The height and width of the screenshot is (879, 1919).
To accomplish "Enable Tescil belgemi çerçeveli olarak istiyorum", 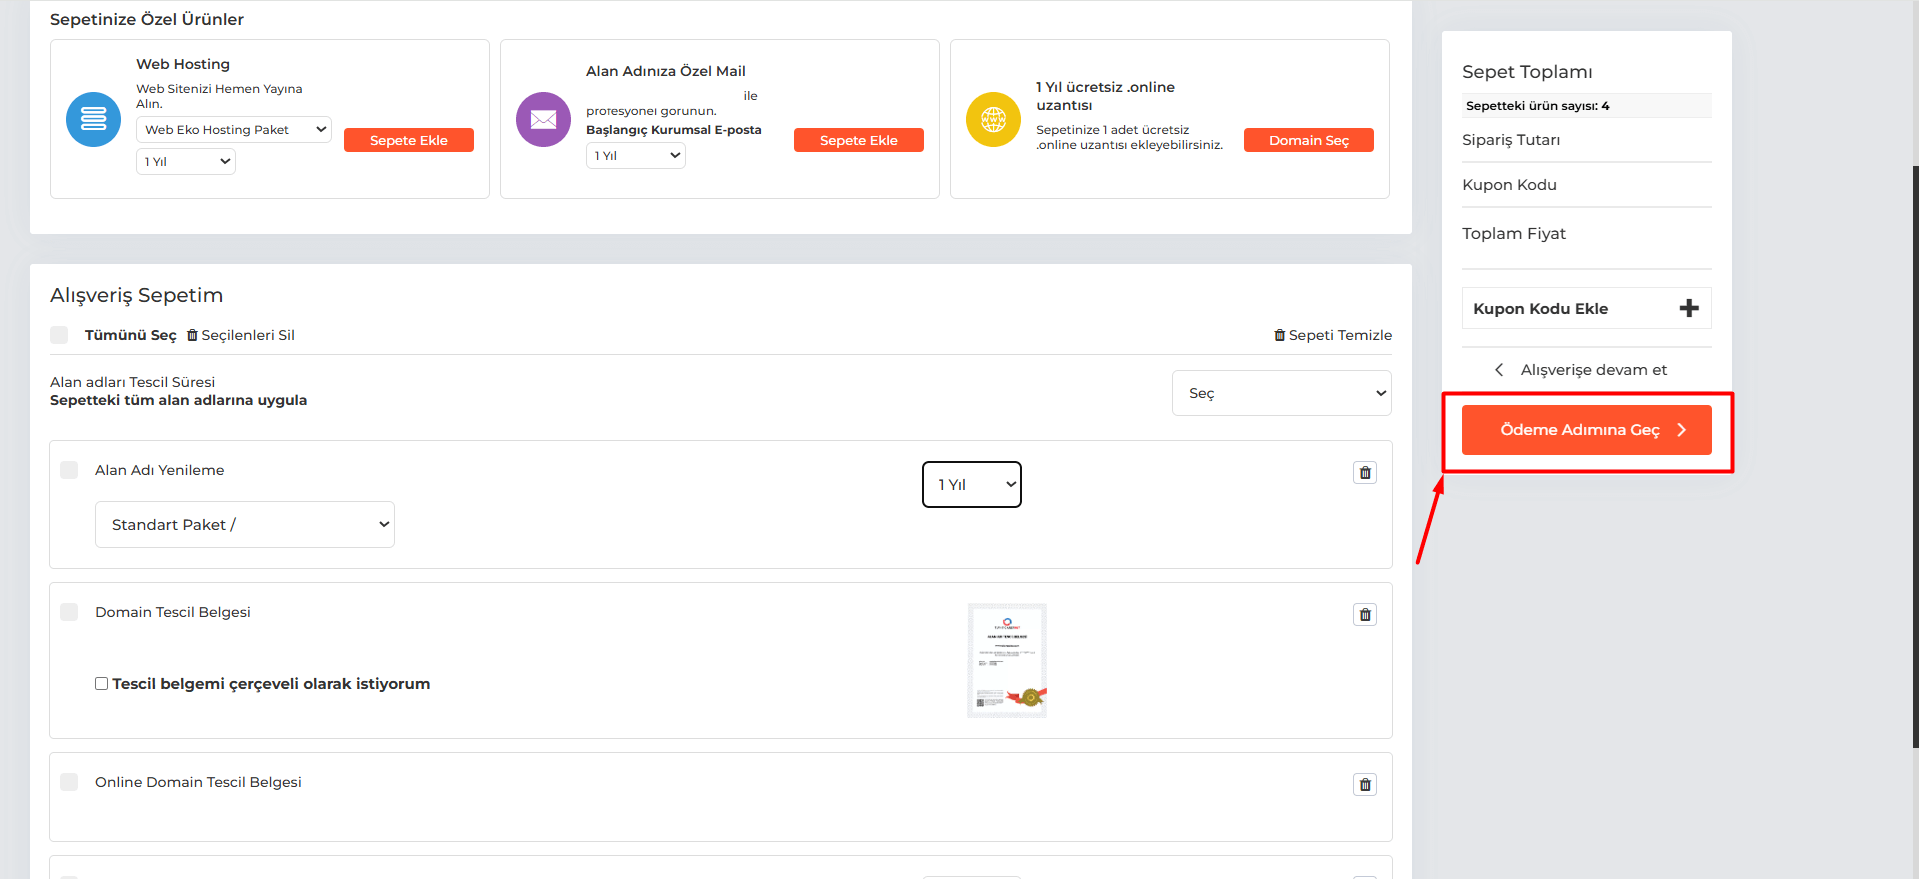I will coord(102,684).
